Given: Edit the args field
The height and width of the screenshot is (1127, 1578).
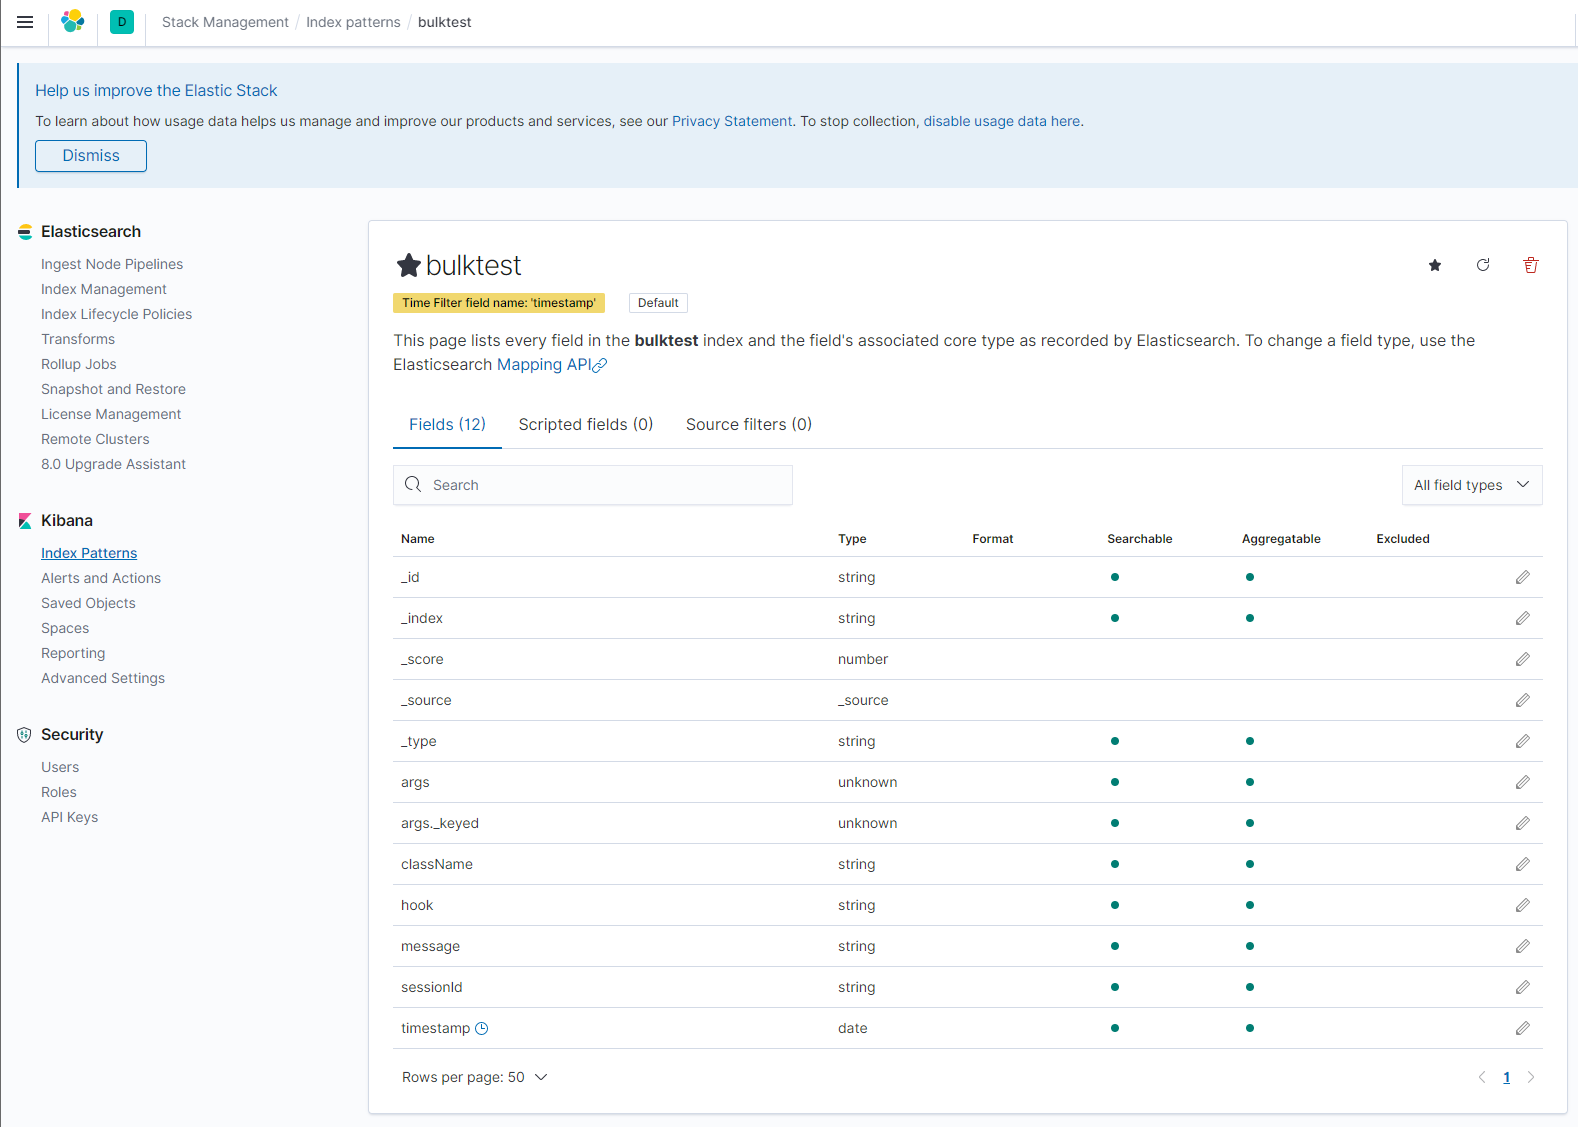Looking at the screenshot, I should click(x=1522, y=782).
